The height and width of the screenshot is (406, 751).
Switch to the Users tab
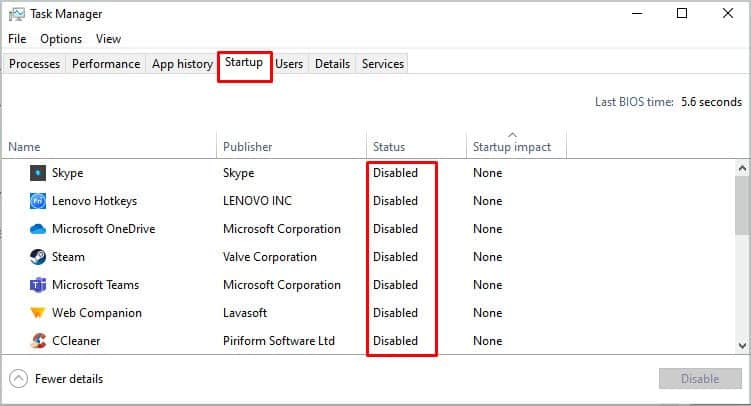coord(289,64)
